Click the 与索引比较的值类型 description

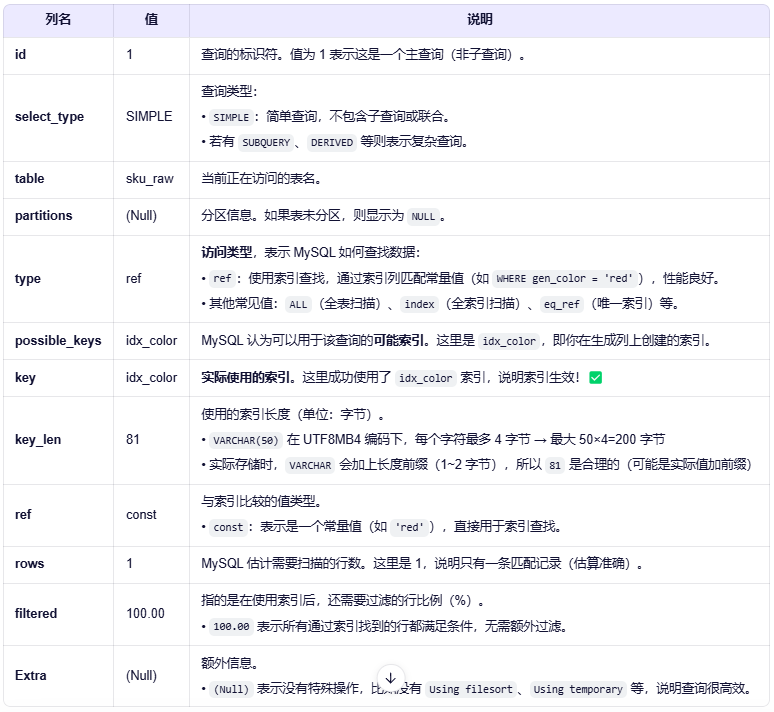261,502
